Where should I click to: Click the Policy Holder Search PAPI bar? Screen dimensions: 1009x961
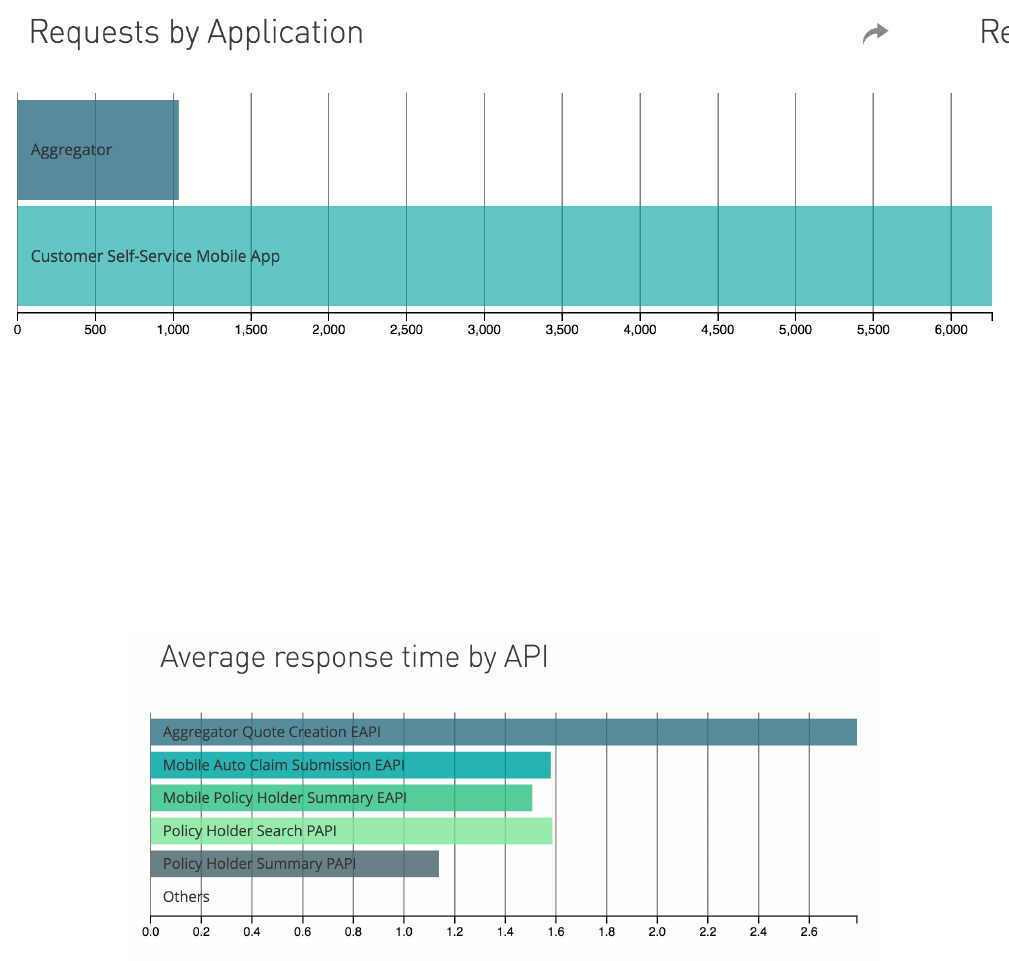(351, 831)
